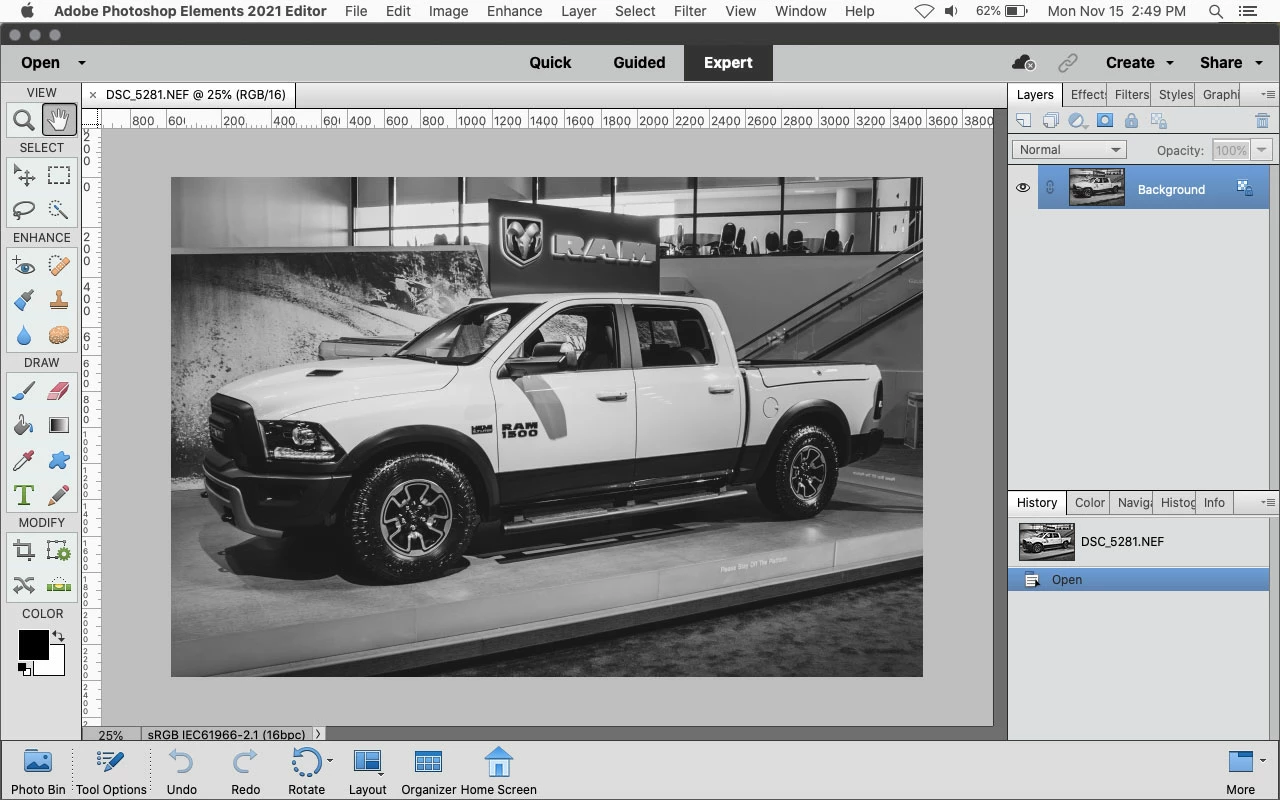1280x800 pixels.
Task: Hide the Background layer via eye icon
Action: [1023, 187]
